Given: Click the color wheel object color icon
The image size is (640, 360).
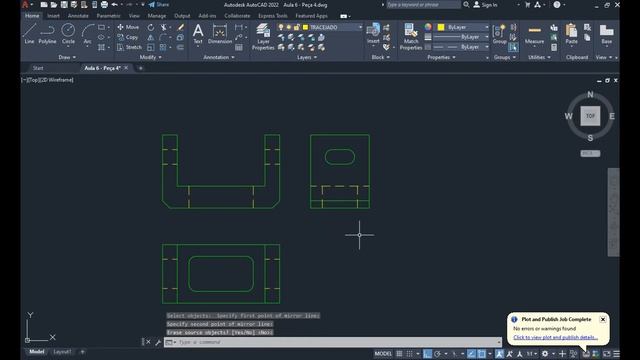Looking at the screenshot, I should [428, 27].
